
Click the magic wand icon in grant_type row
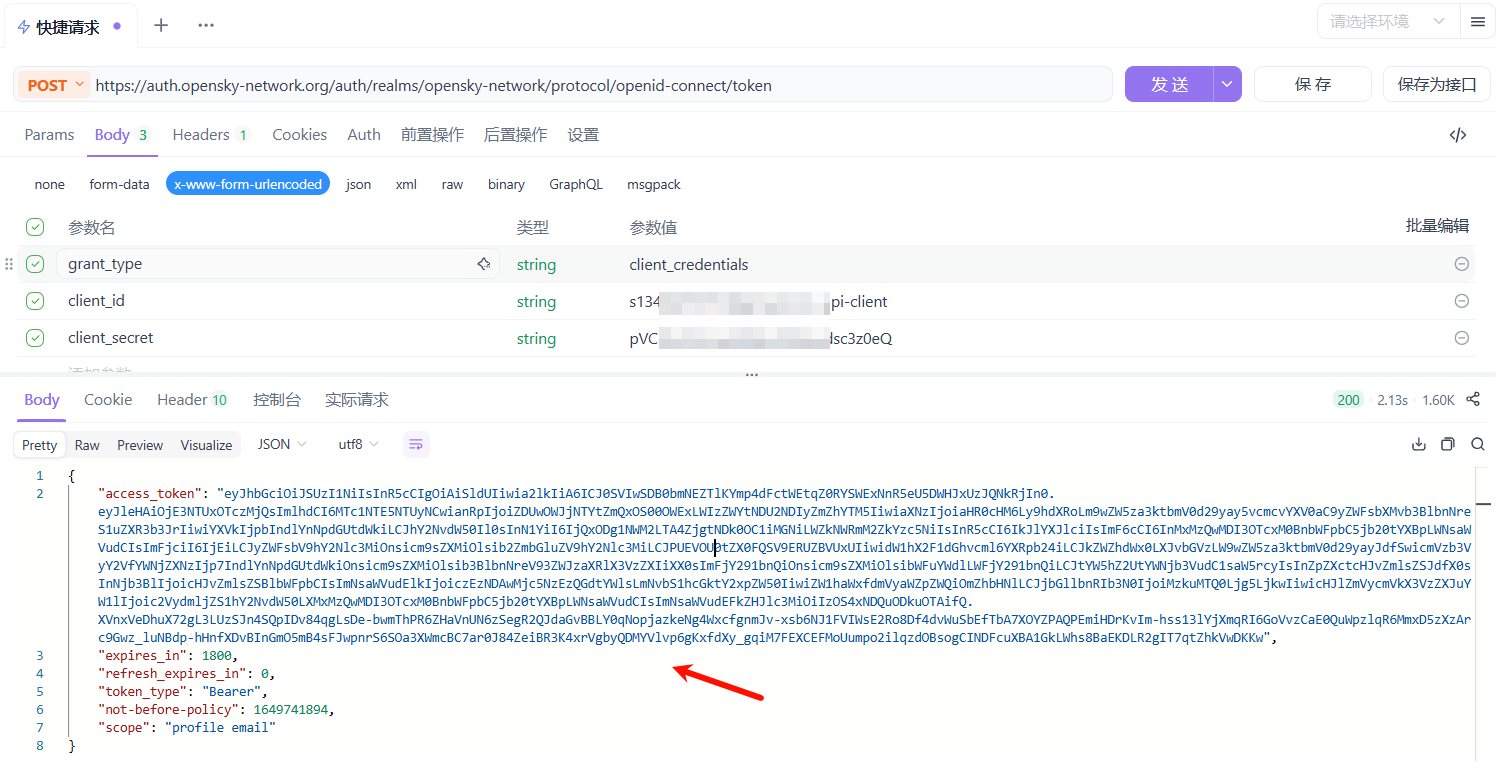pyautogui.click(x=484, y=263)
